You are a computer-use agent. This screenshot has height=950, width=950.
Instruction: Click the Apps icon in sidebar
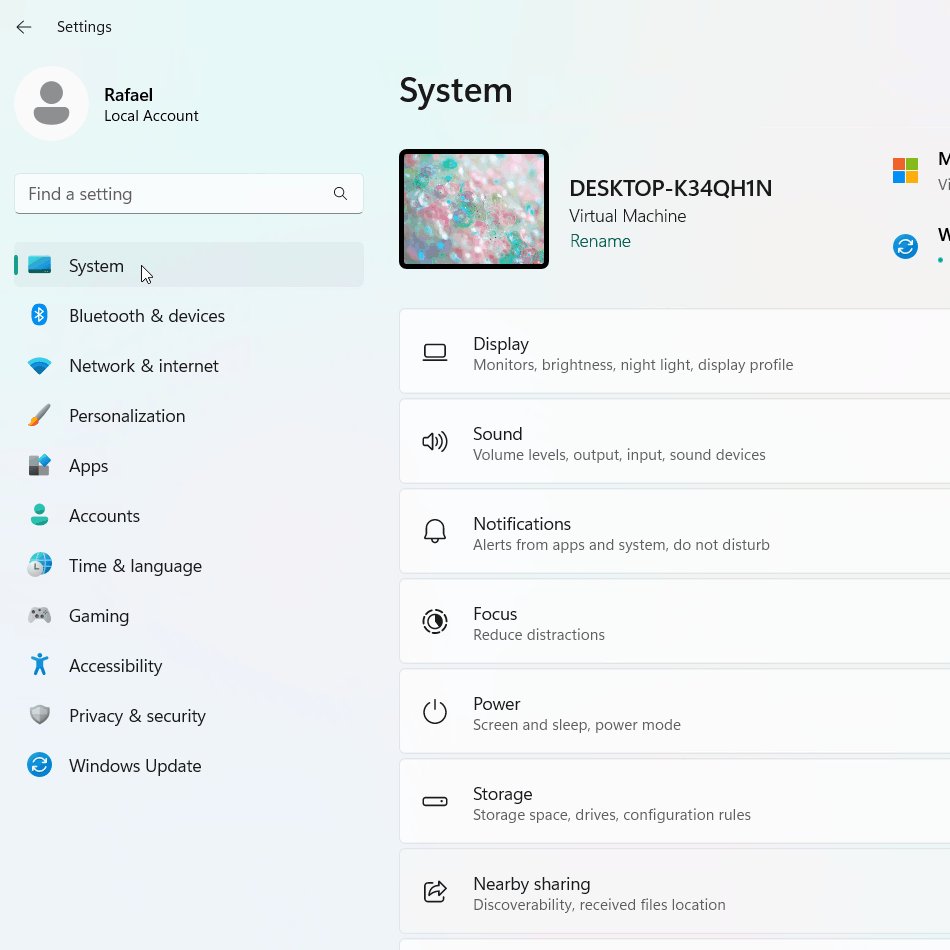click(x=39, y=465)
